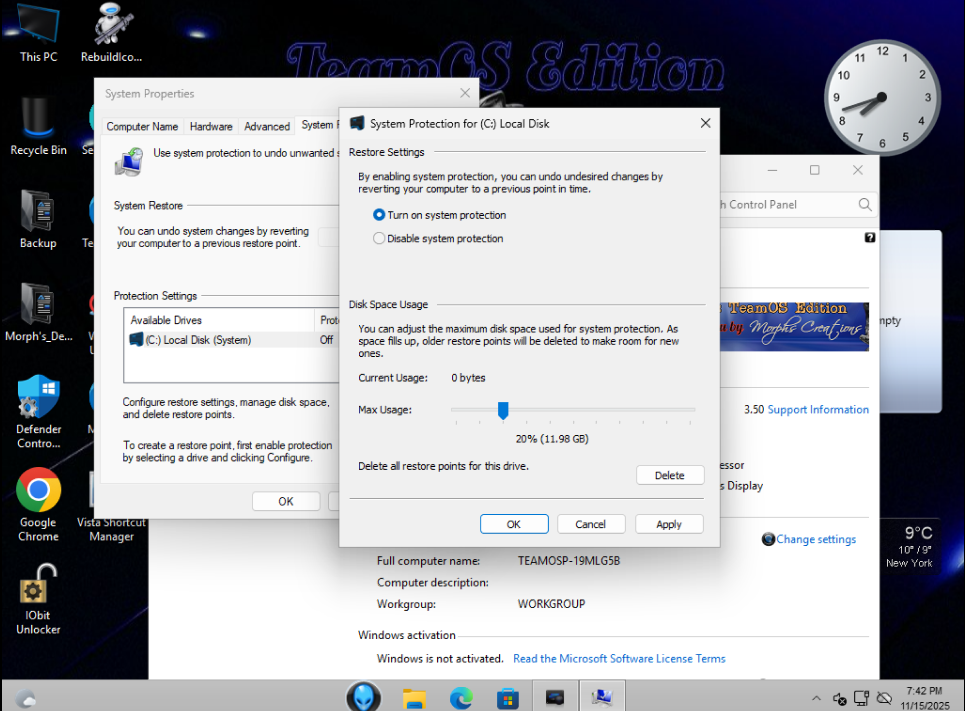Click the weather cloud icon on taskbar

pyautogui.click(x=25, y=698)
